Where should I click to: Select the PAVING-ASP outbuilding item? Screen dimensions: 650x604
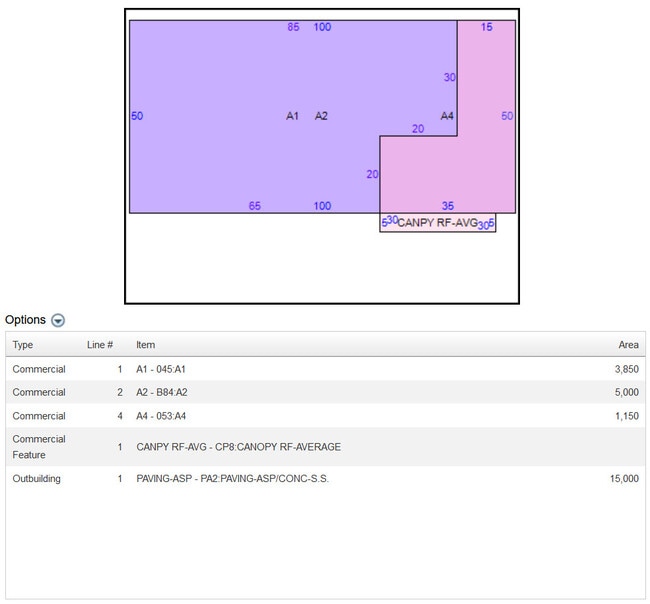click(x=232, y=479)
